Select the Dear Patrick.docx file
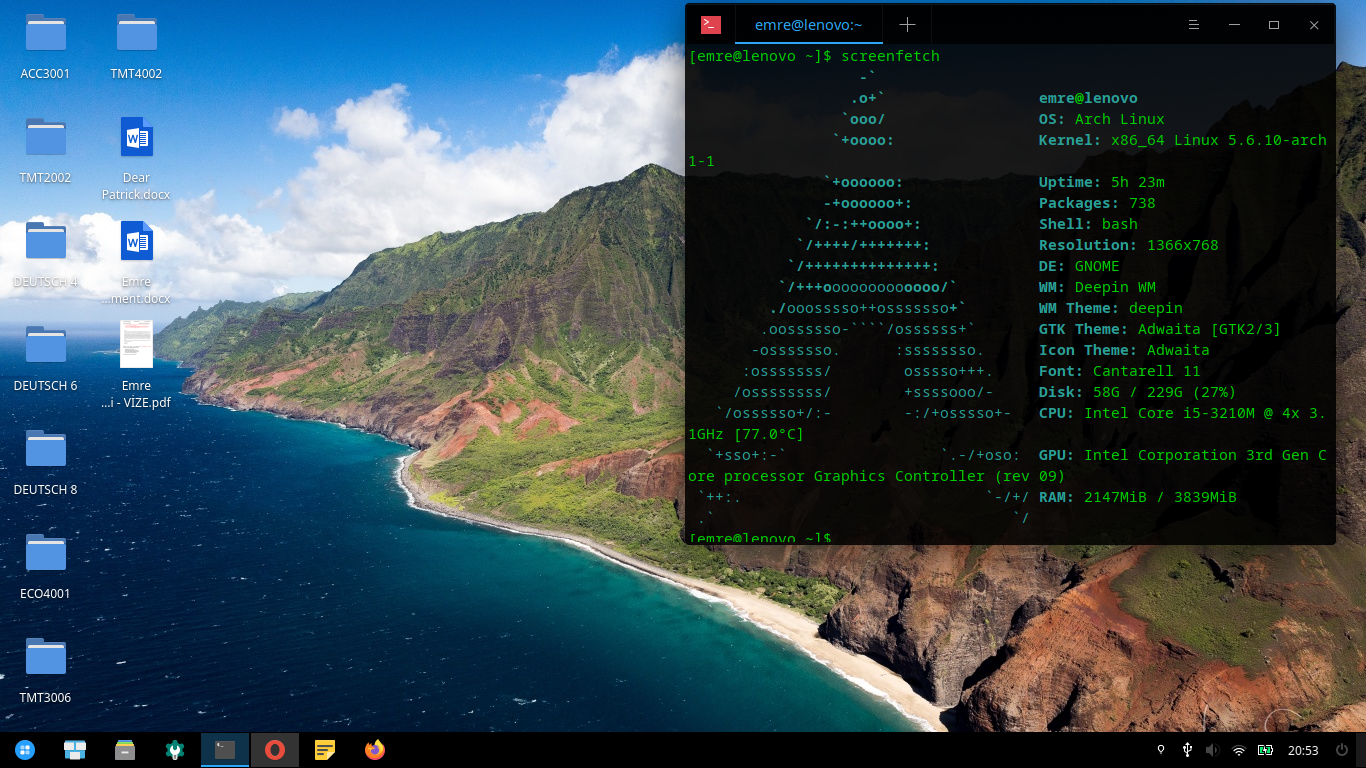Image resolution: width=1366 pixels, height=768 pixels. pyautogui.click(x=136, y=158)
